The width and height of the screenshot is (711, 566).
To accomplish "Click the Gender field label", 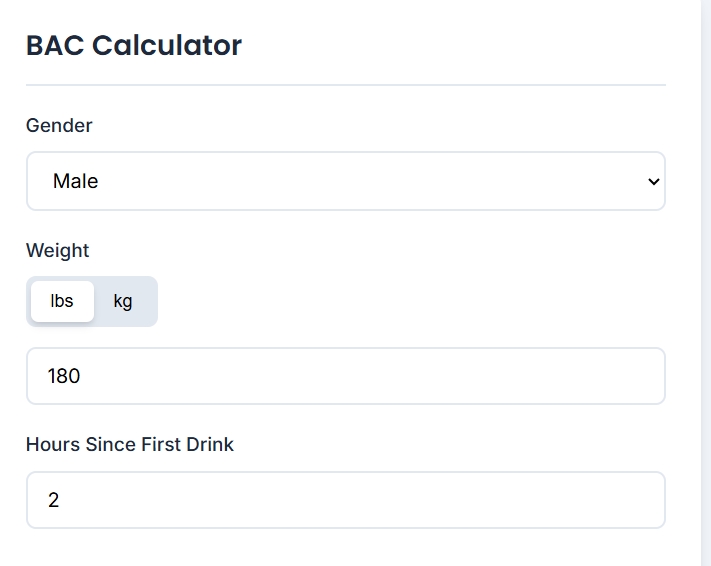I will [x=59, y=126].
